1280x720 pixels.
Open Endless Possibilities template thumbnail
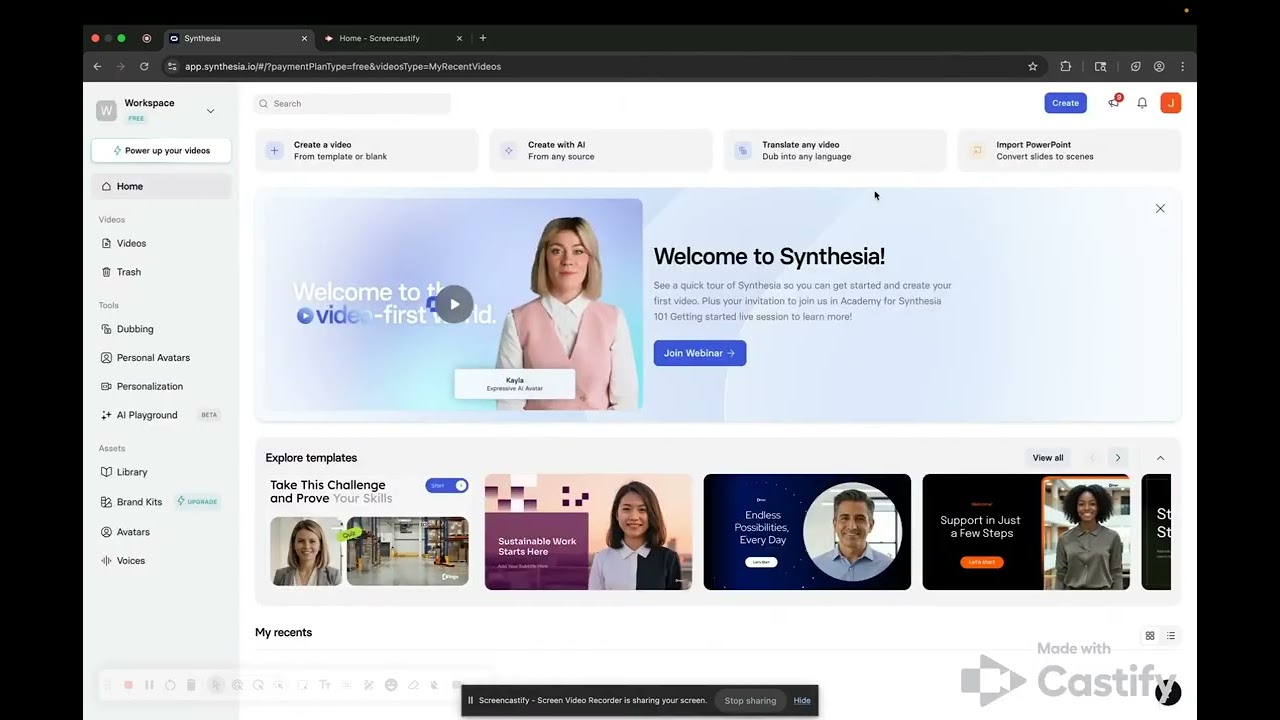coord(807,532)
